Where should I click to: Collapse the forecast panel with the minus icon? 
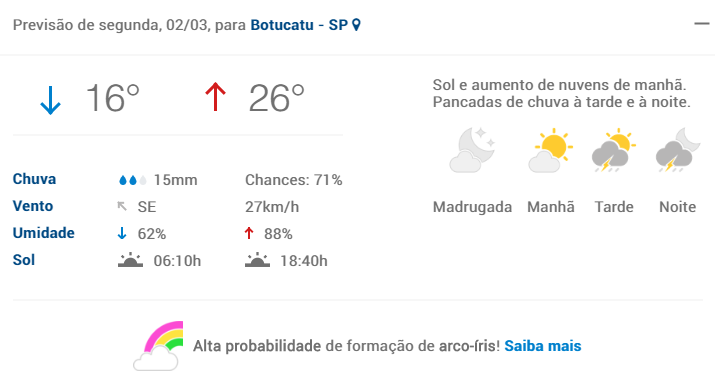point(702,23)
